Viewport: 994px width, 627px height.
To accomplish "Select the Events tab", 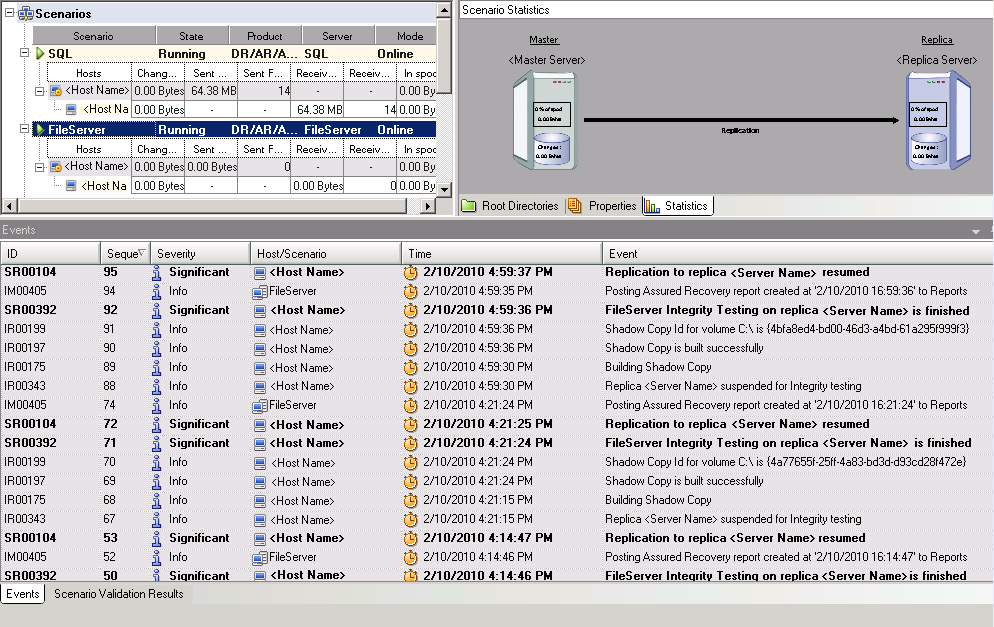I will click(x=22, y=593).
